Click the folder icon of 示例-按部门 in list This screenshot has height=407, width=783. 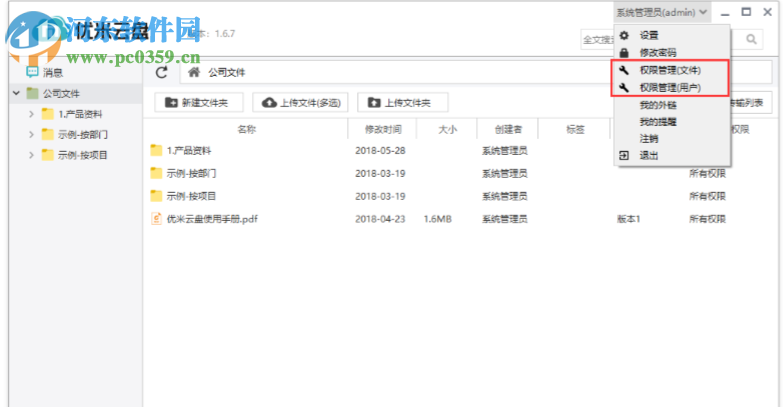click(x=156, y=173)
